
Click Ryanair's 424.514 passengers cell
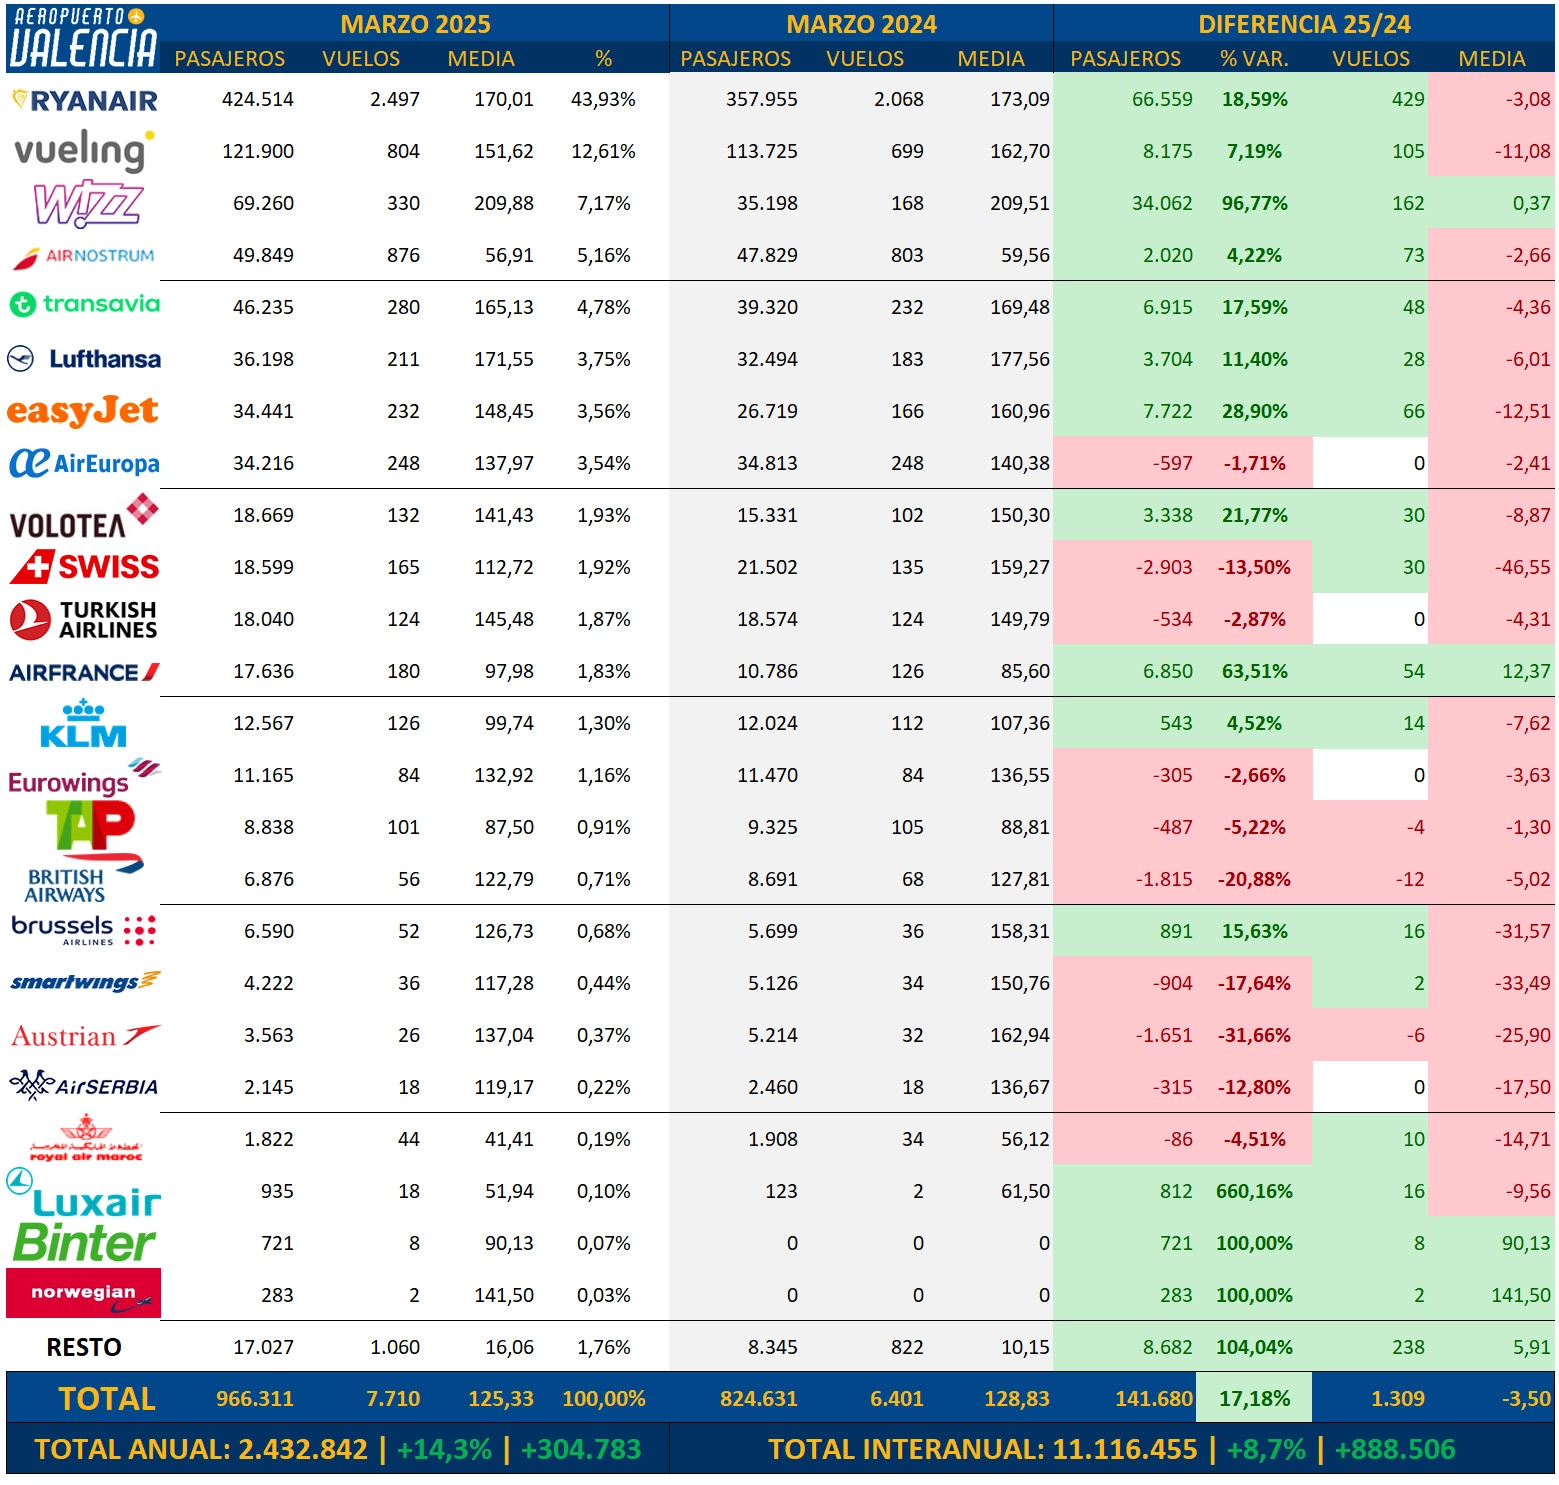257,99
